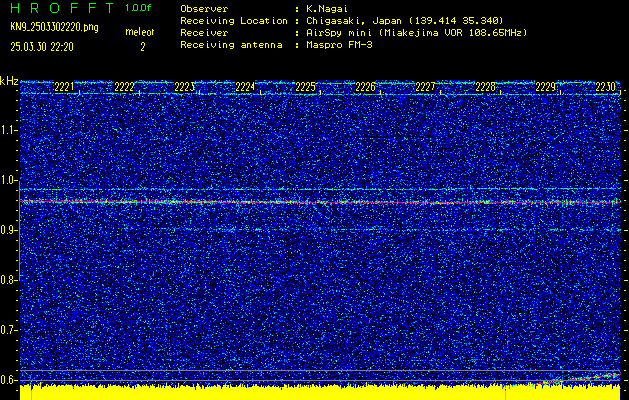Click the 1.1 kHz axis label

[9, 130]
